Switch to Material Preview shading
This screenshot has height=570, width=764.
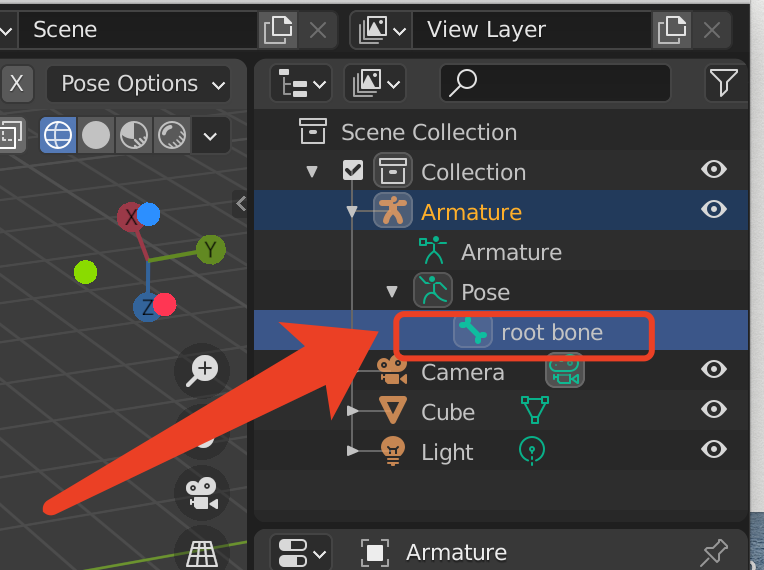pos(134,134)
